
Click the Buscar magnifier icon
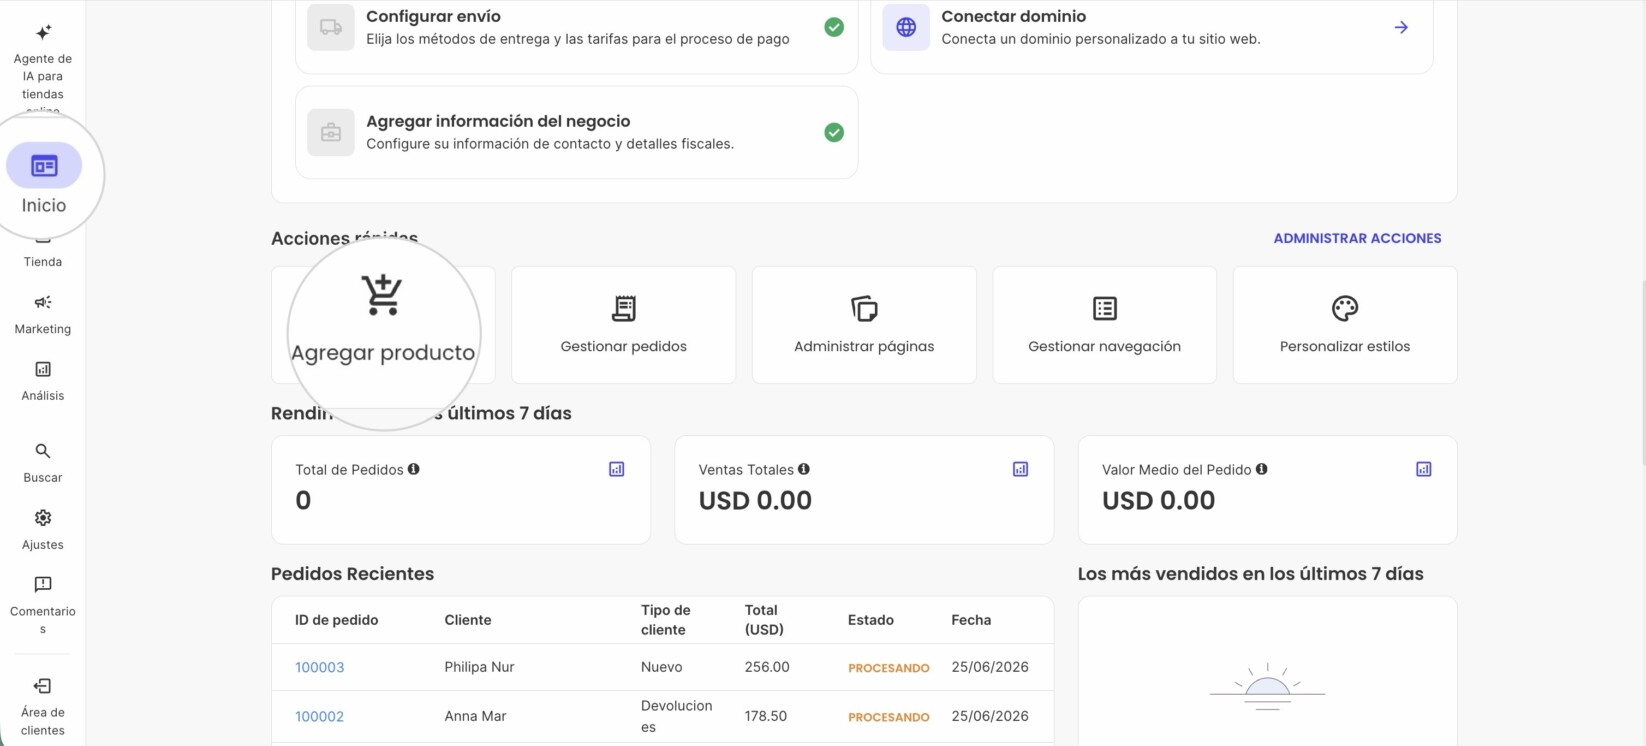(43, 451)
